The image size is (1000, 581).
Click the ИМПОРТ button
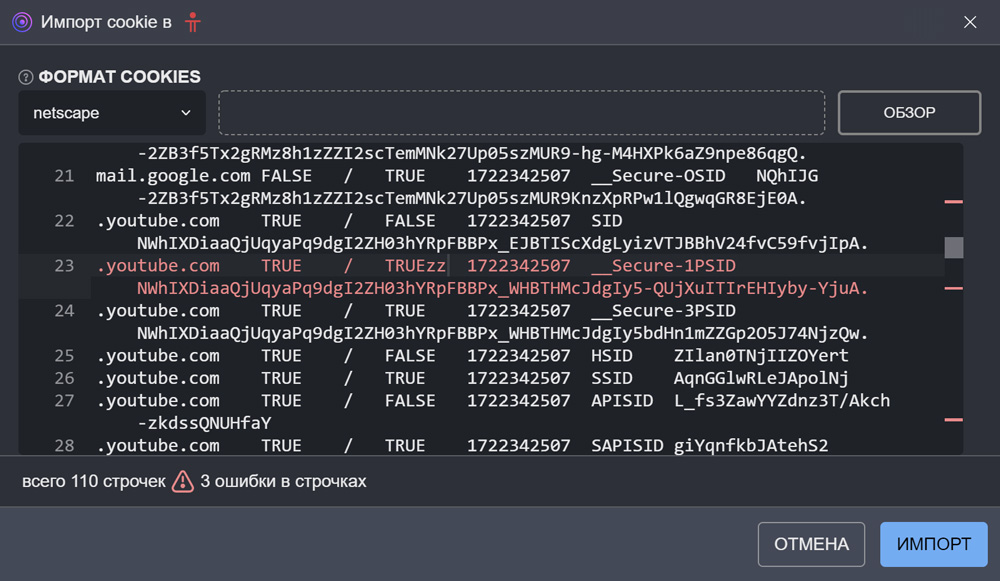(x=934, y=544)
